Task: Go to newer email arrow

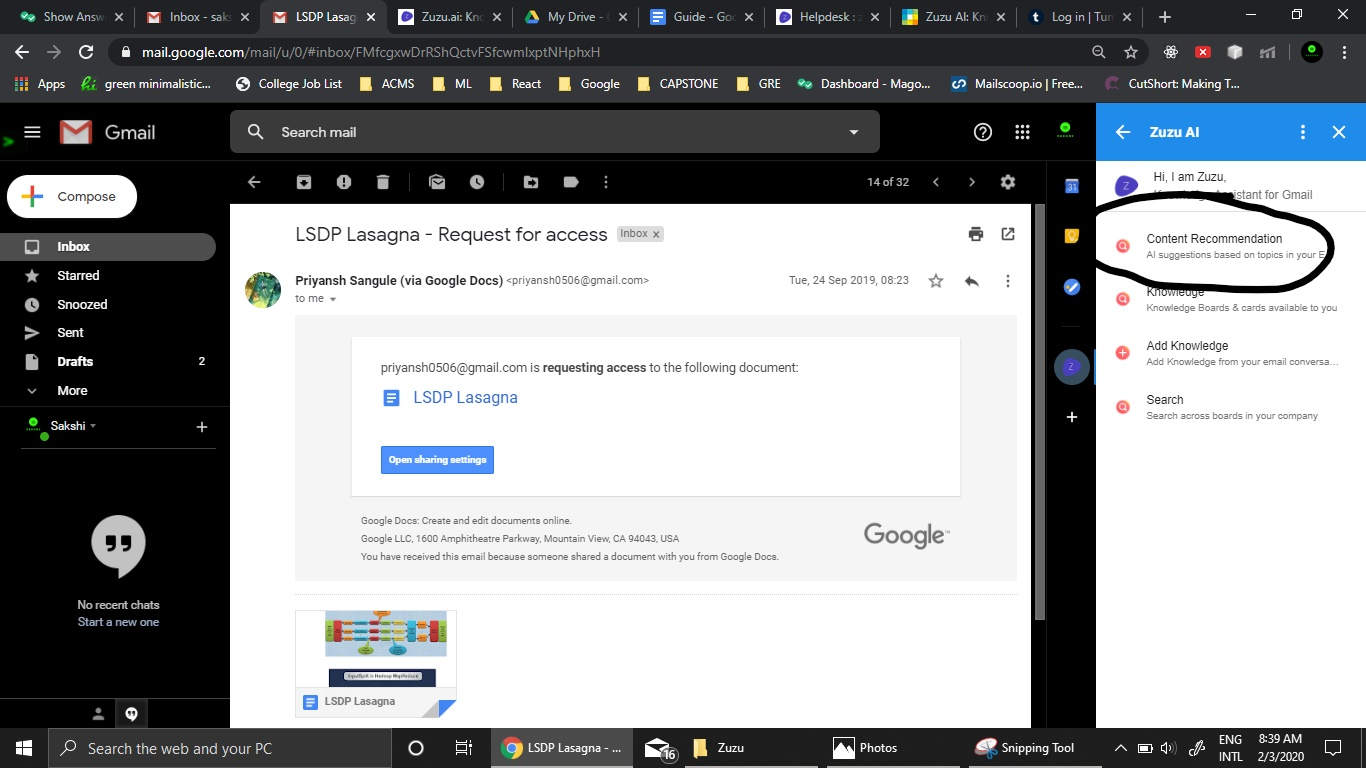Action: 936,182
